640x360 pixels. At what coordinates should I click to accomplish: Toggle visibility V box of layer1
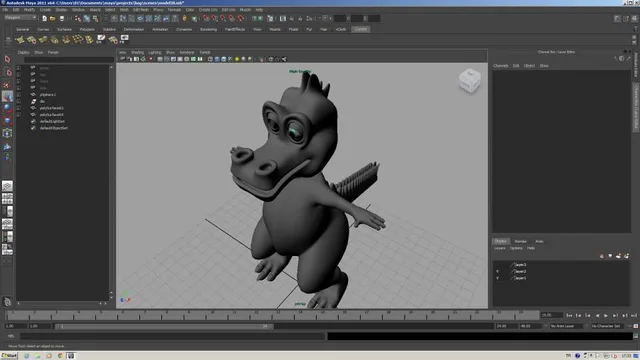pyautogui.click(x=497, y=278)
